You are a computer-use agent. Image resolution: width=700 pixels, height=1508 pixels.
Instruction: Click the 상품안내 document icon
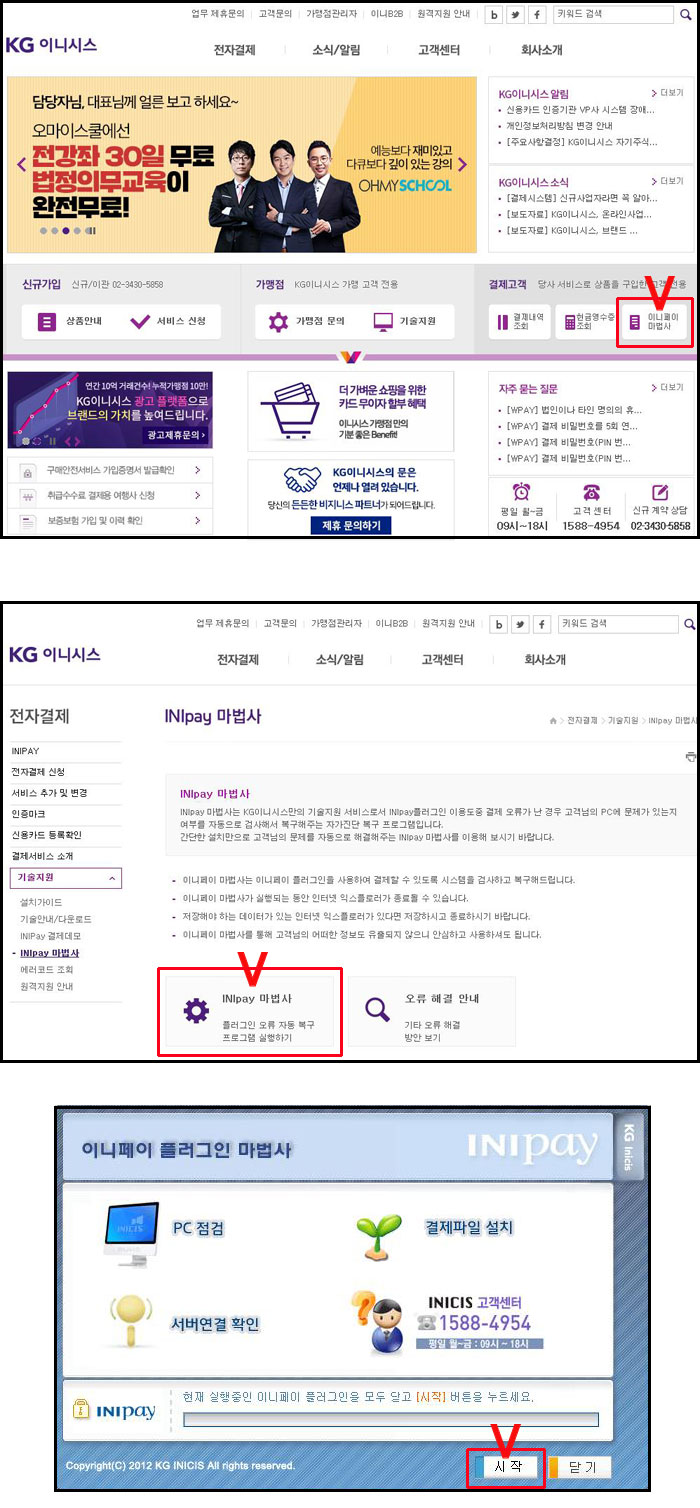[x=47, y=322]
